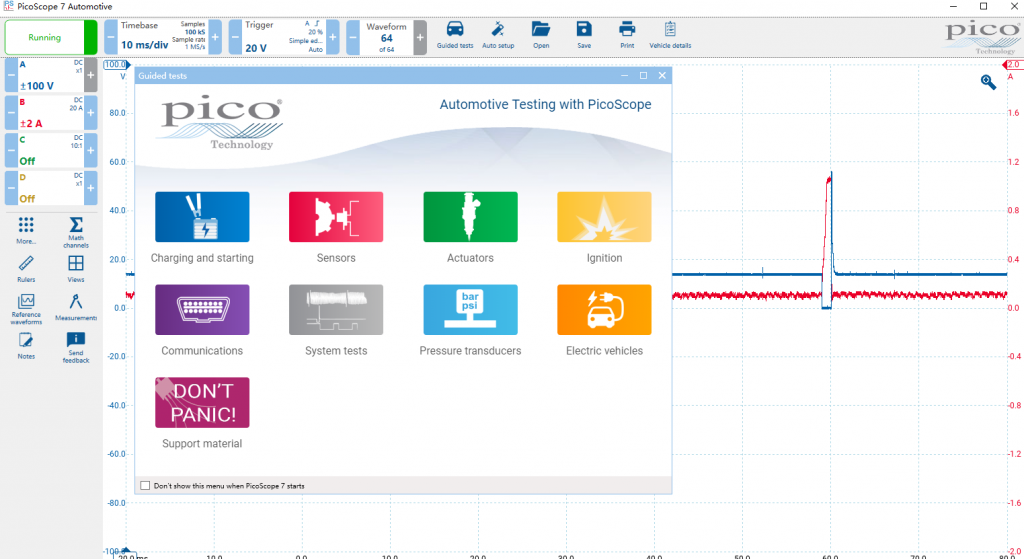The width and height of the screenshot is (1024, 559).
Task: Click the Auto setup toolbar icon
Action: coord(497,33)
